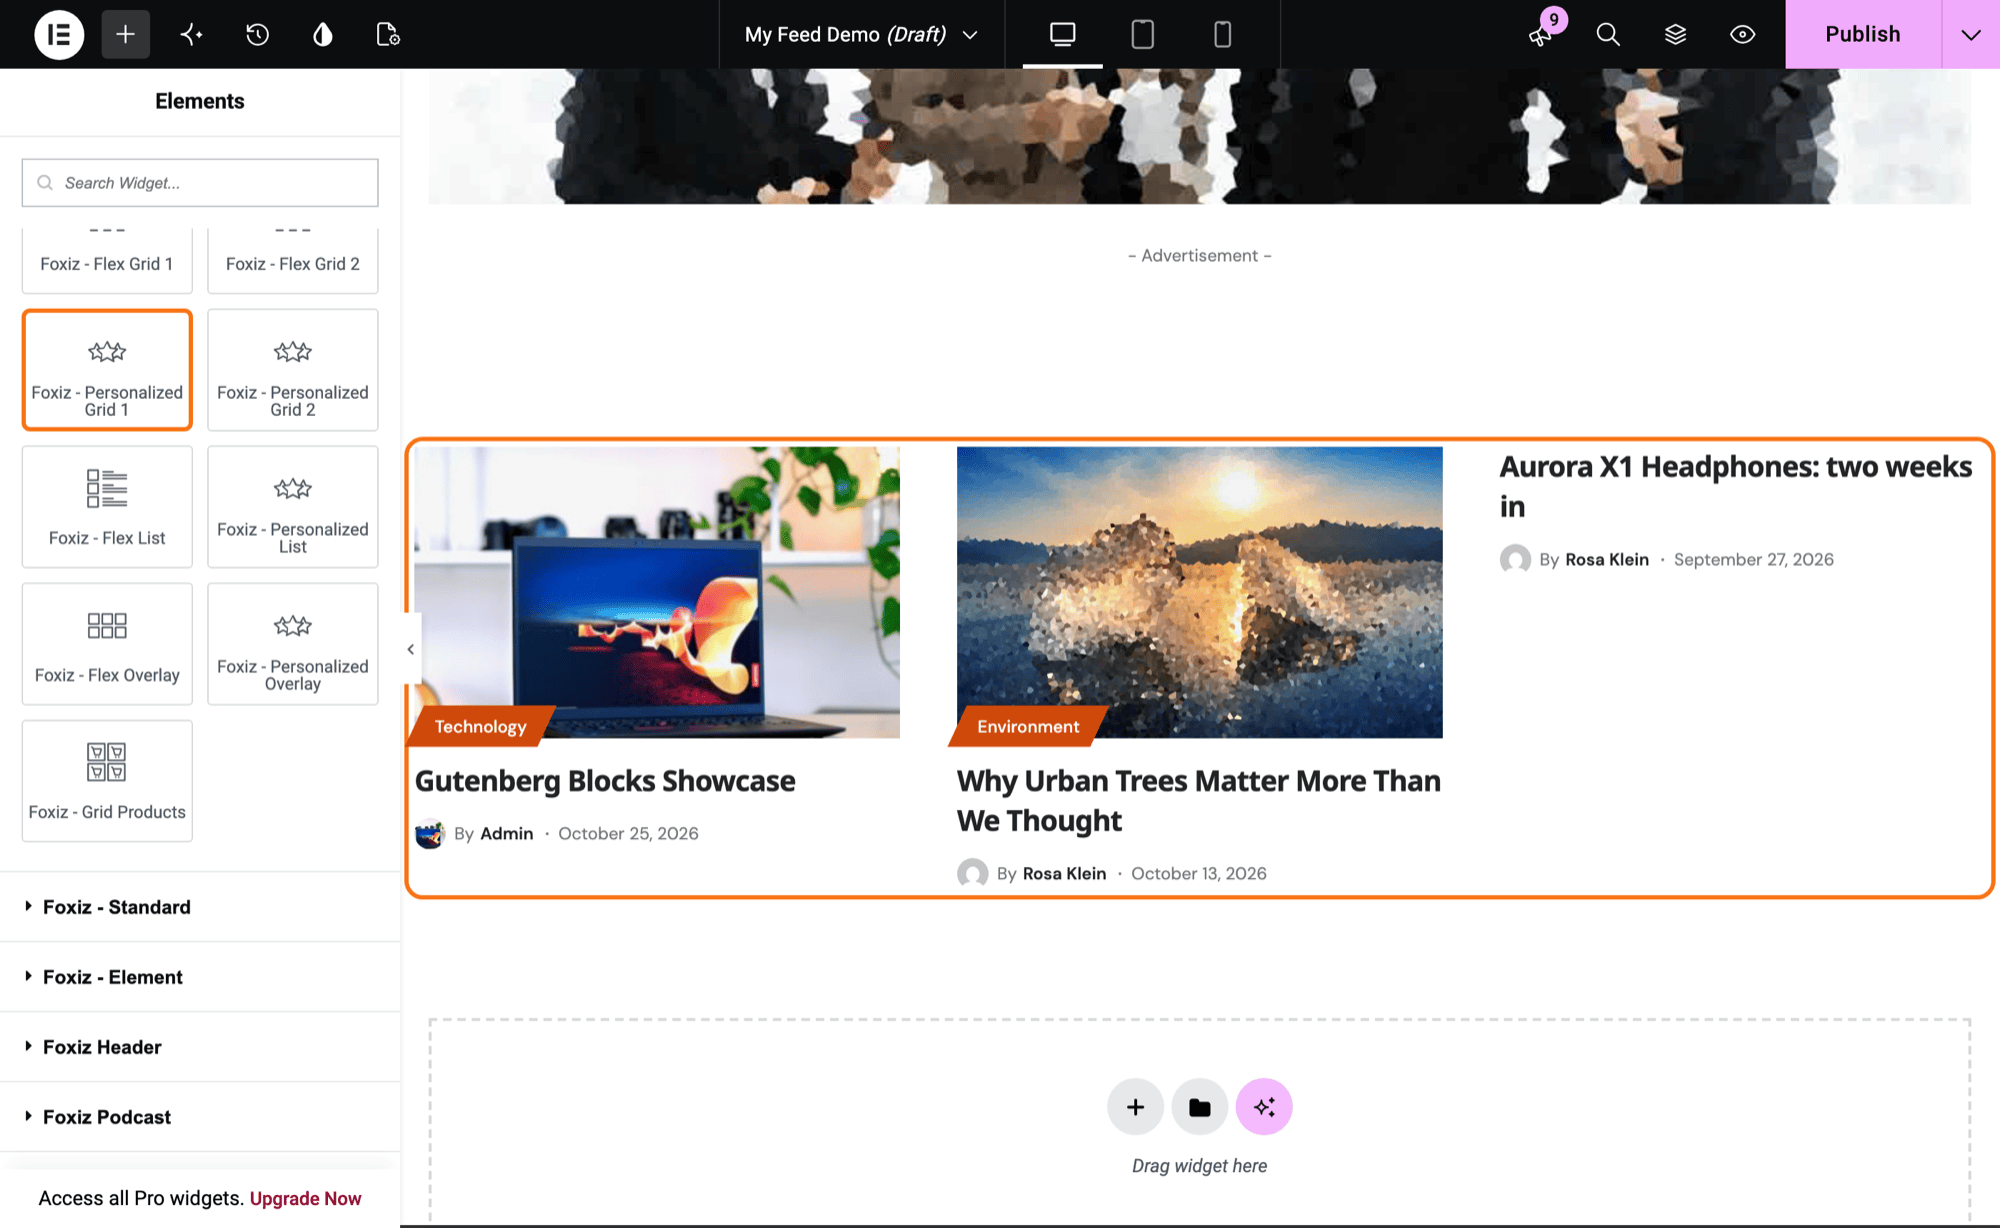This screenshot has width=2000, height=1228.
Task: Open the template library folder button
Action: (1199, 1107)
